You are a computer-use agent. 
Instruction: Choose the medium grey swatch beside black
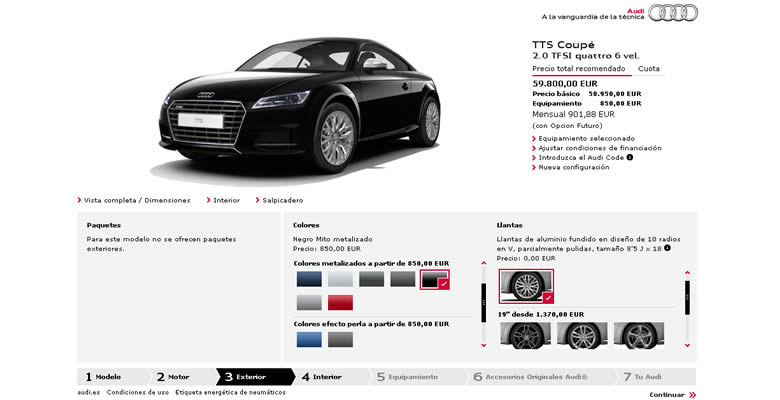coord(403,280)
